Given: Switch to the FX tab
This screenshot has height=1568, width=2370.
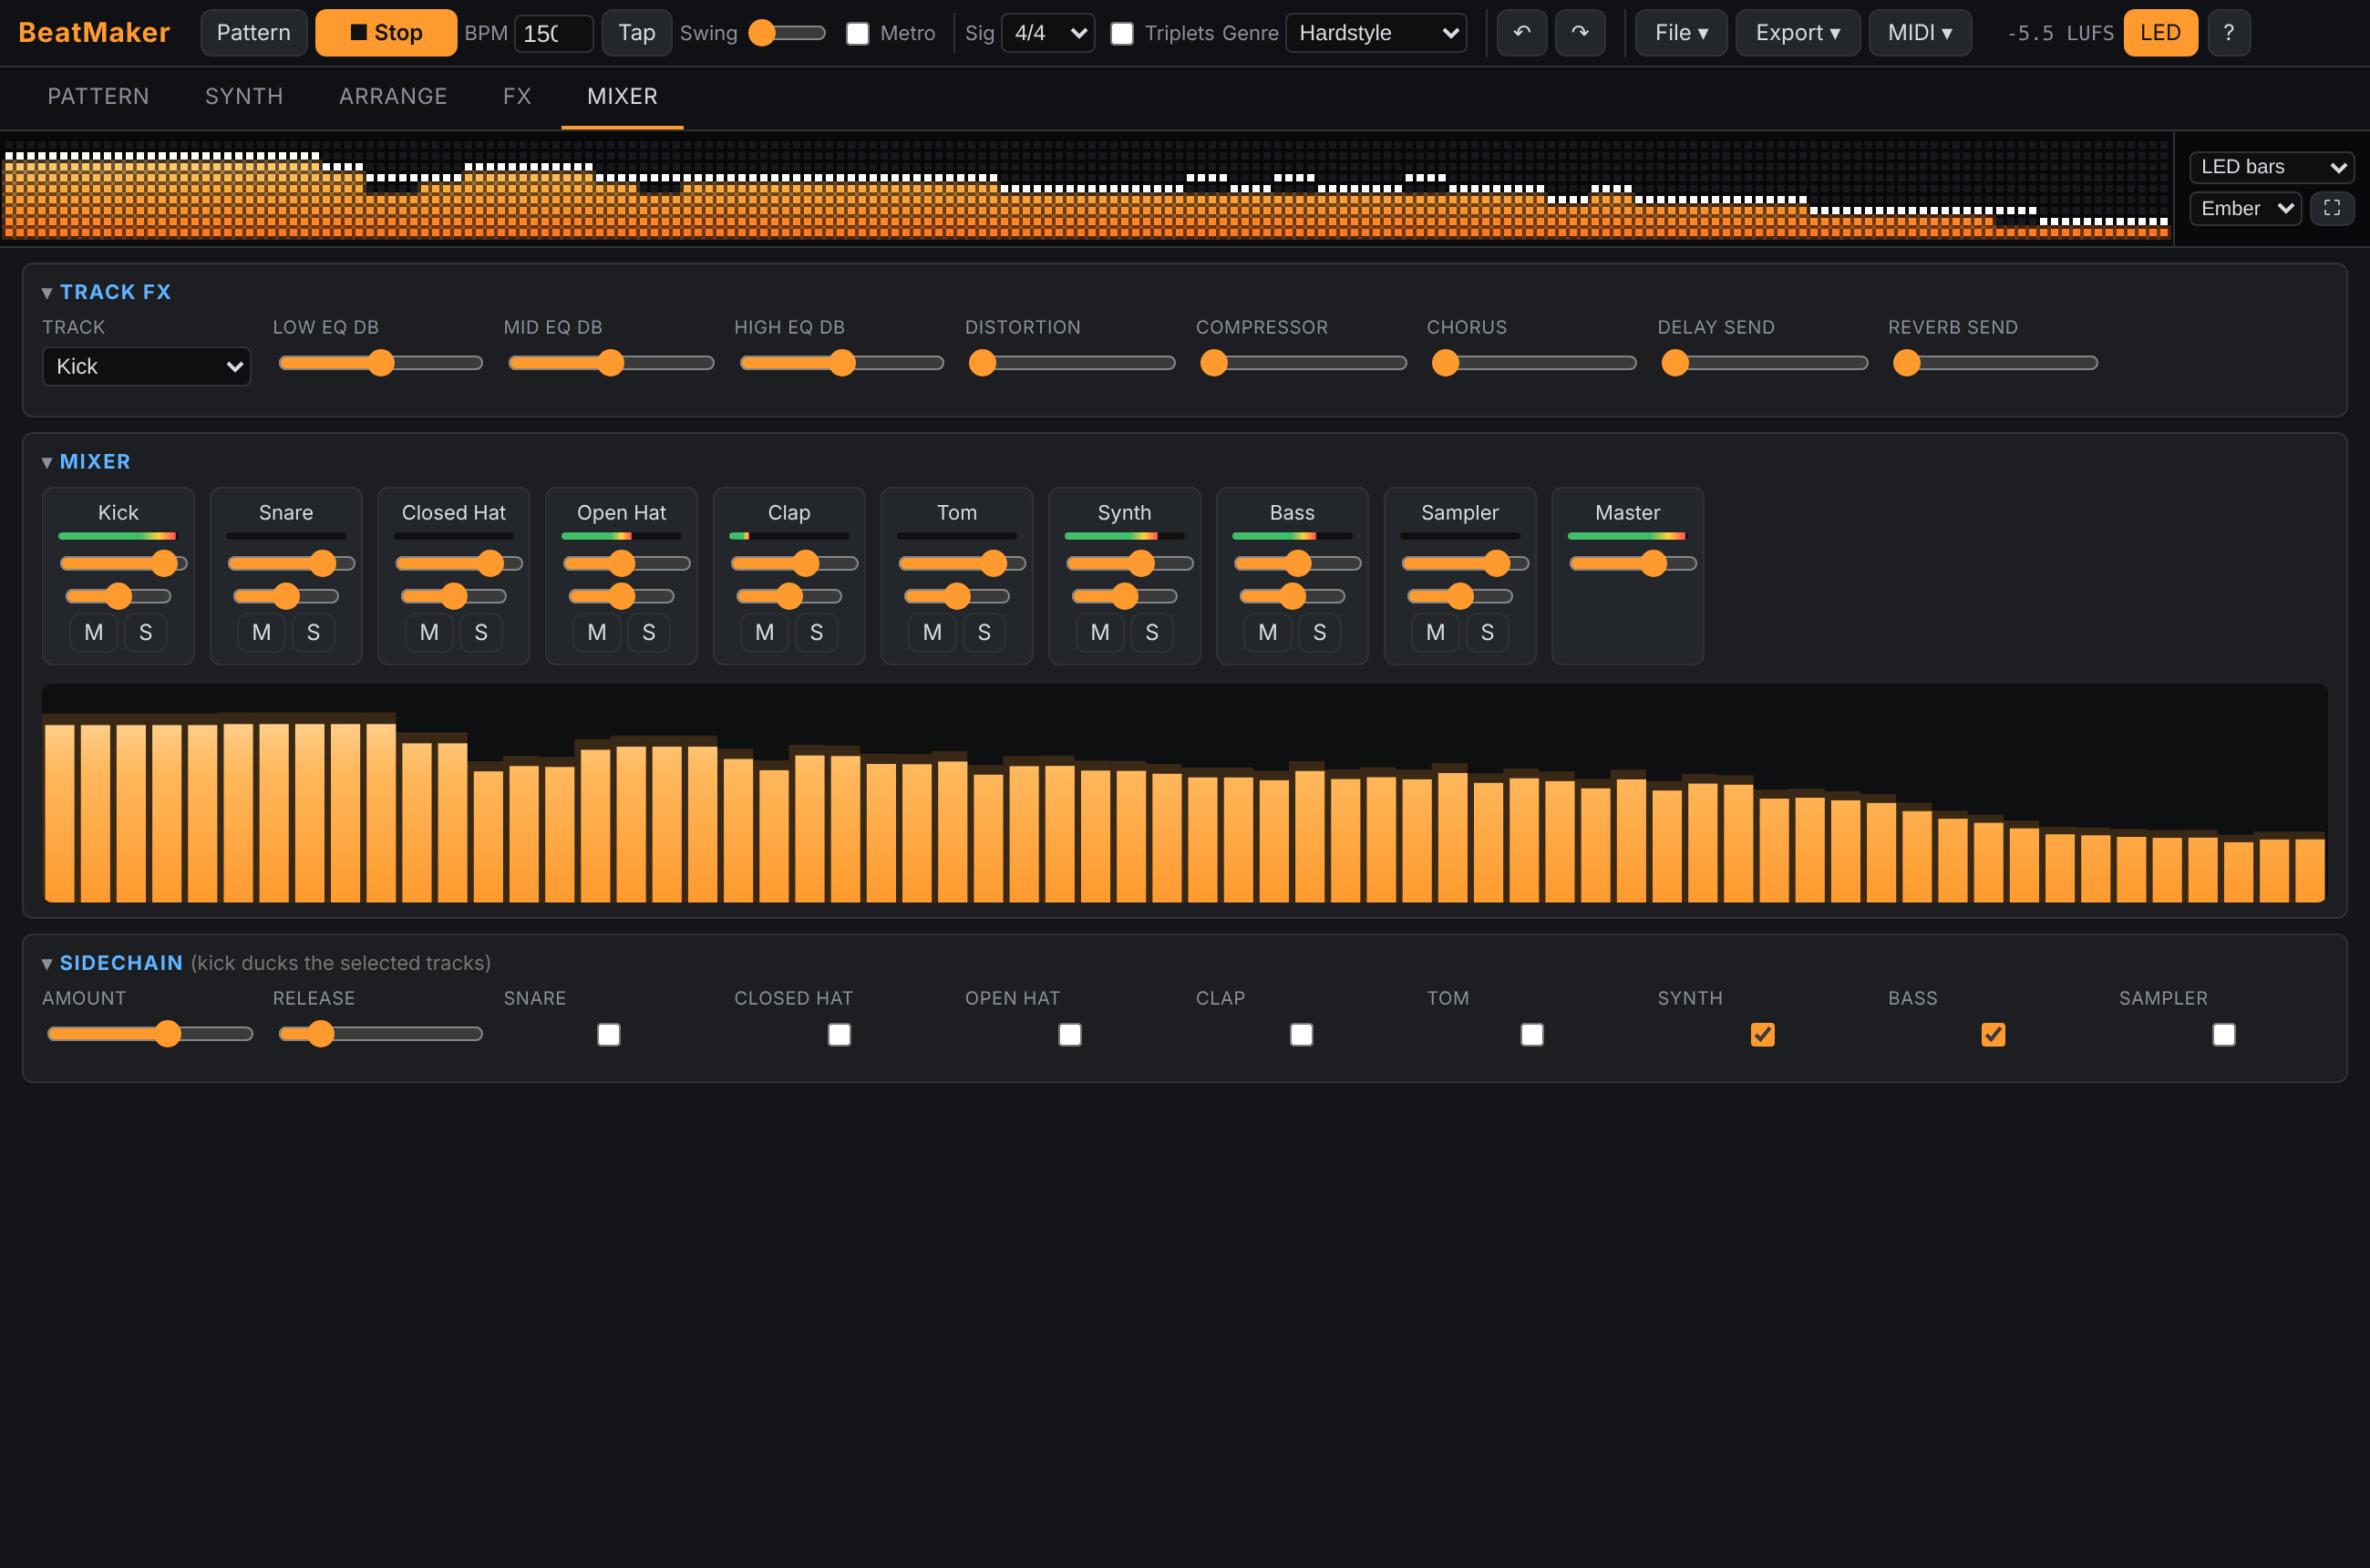Looking at the screenshot, I should (517, 96).
